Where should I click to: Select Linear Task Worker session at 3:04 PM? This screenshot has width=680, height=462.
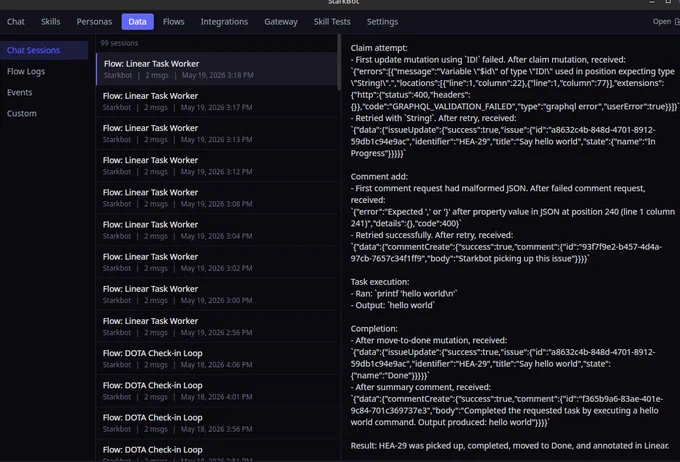[216, 229]
